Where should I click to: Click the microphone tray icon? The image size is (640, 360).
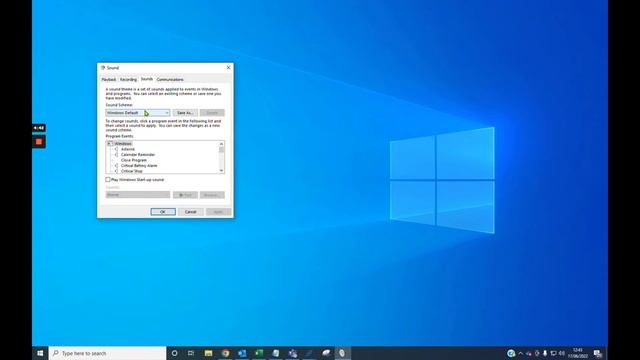pyautogui.click(x=544, y=353)
